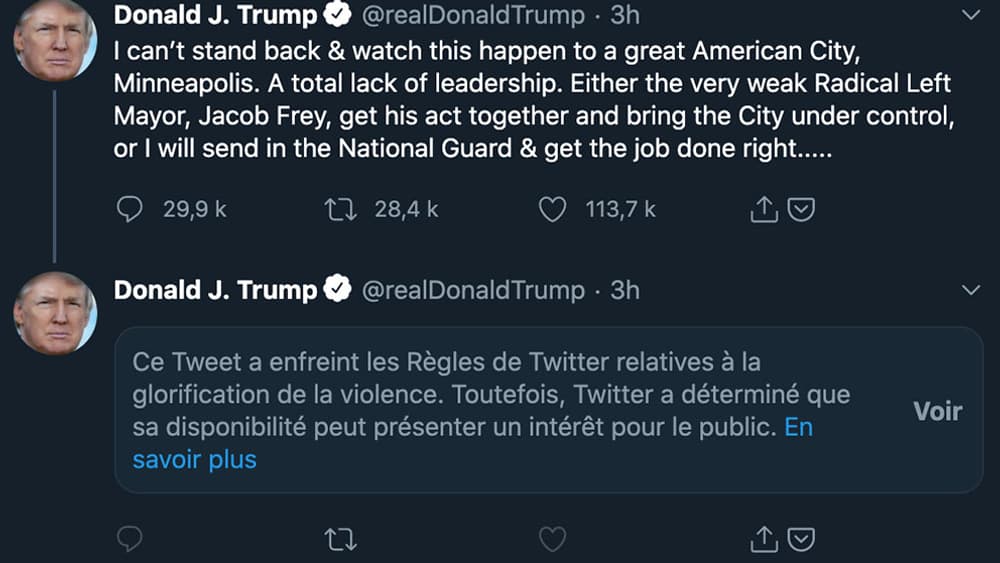Open the Donald J. Trump name on first tweet
1000x563 pixels.
[x=215, y=15]
